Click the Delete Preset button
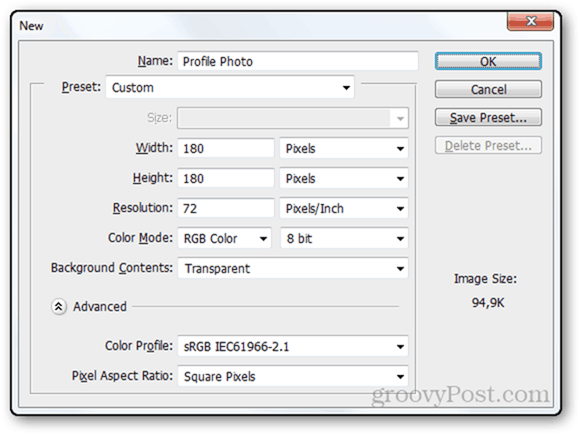This screenshot has width=580, height=434. click(x=488, y=146)
